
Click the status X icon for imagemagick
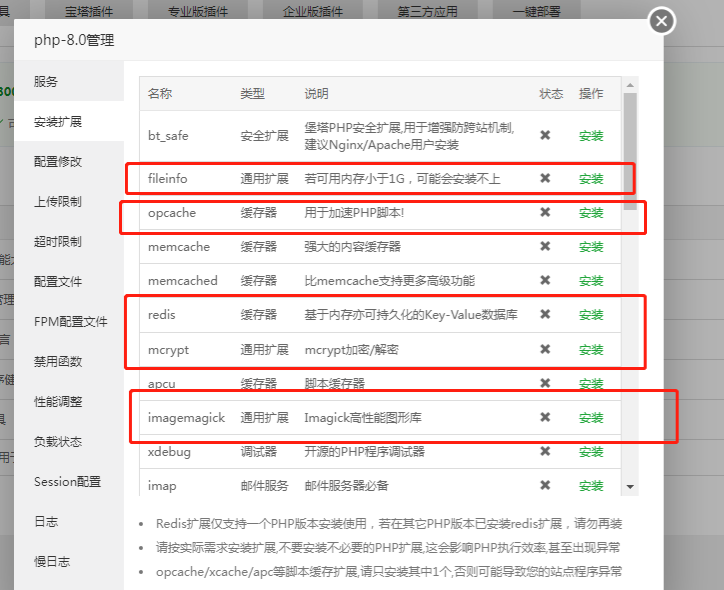545,417
